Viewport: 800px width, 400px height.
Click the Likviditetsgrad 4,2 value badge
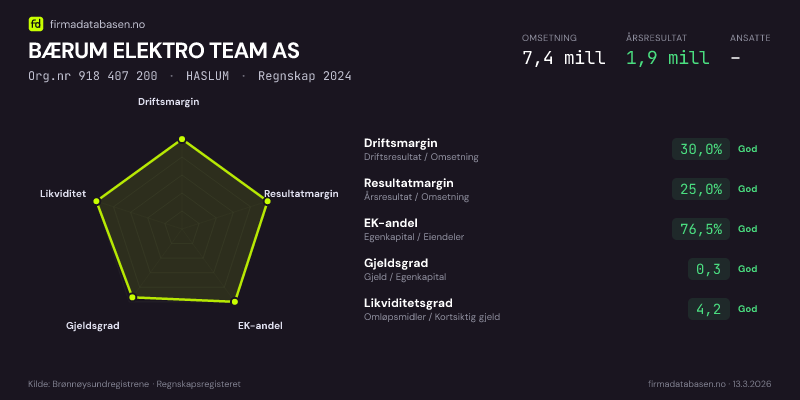point(708,309)
